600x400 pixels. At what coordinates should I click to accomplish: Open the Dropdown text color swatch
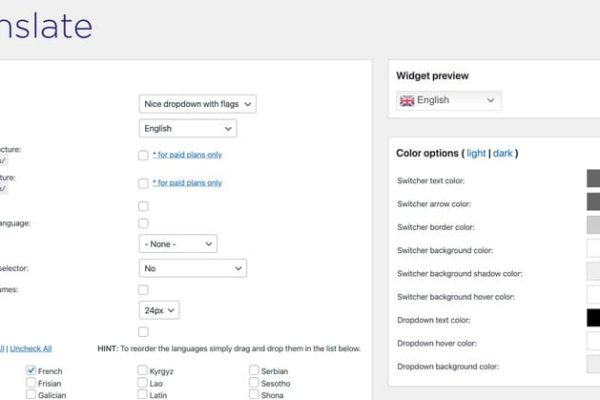click(593, 318)
